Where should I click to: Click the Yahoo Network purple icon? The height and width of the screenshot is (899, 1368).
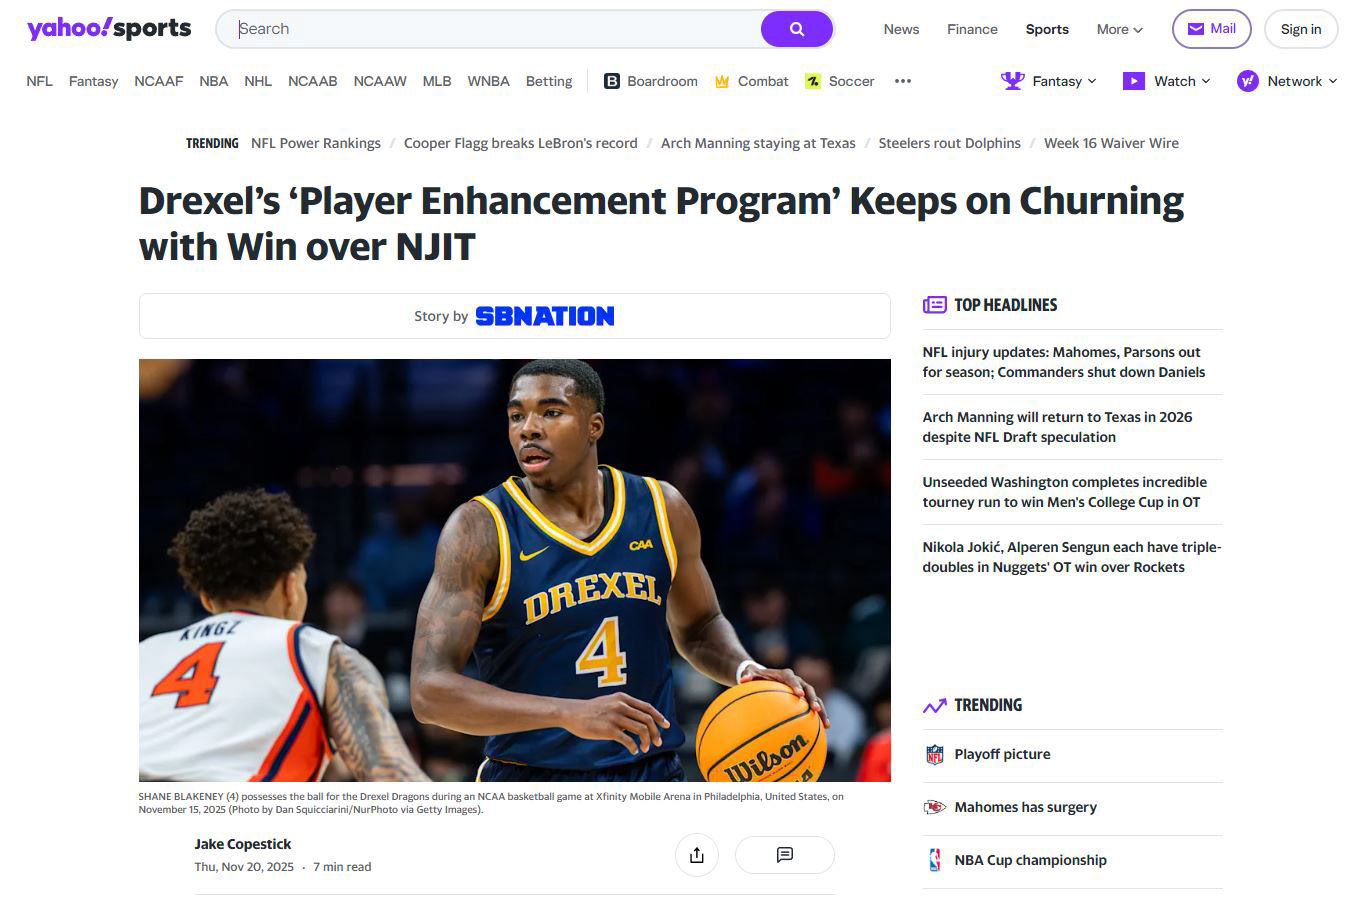(1248, 81)
